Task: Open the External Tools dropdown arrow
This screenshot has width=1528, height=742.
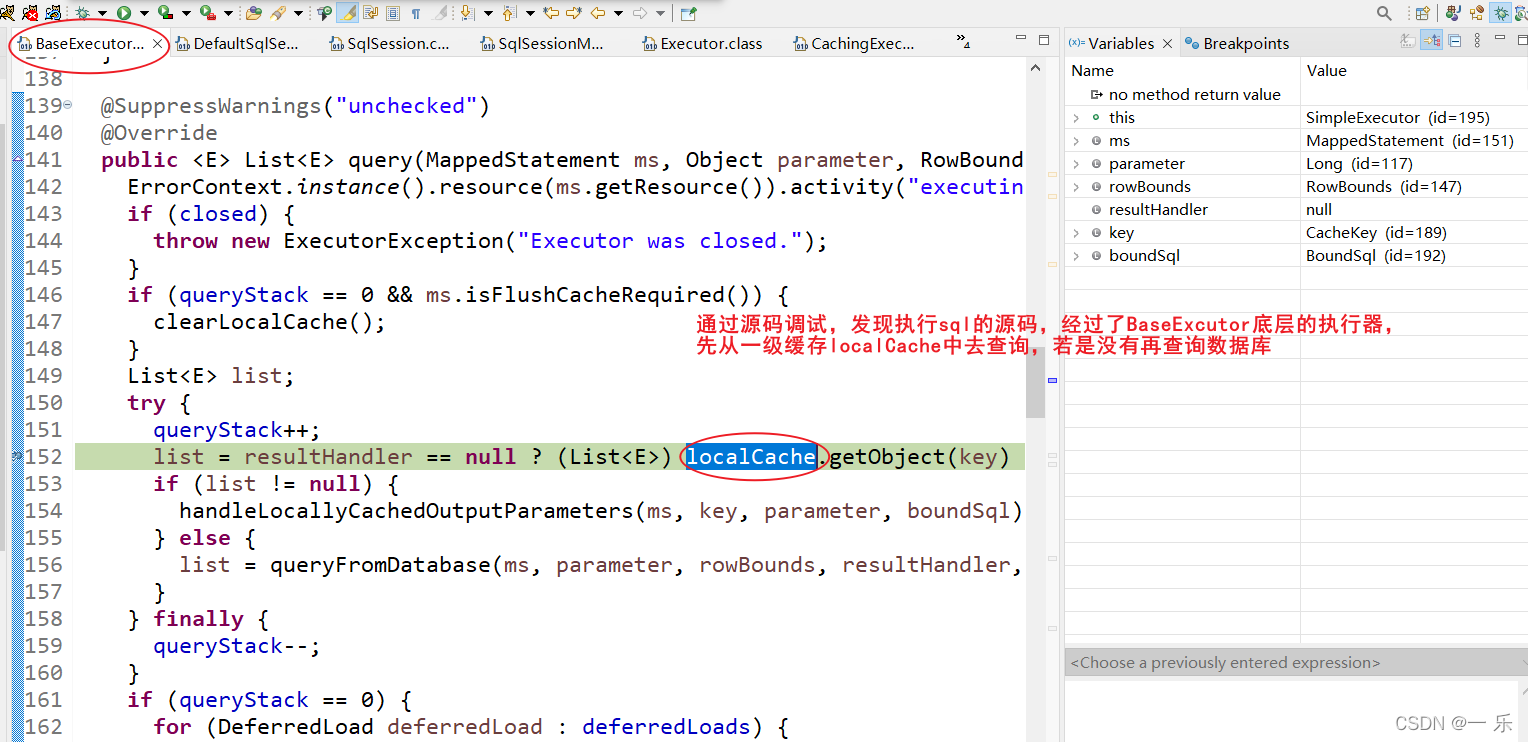Action: point(228,13)
